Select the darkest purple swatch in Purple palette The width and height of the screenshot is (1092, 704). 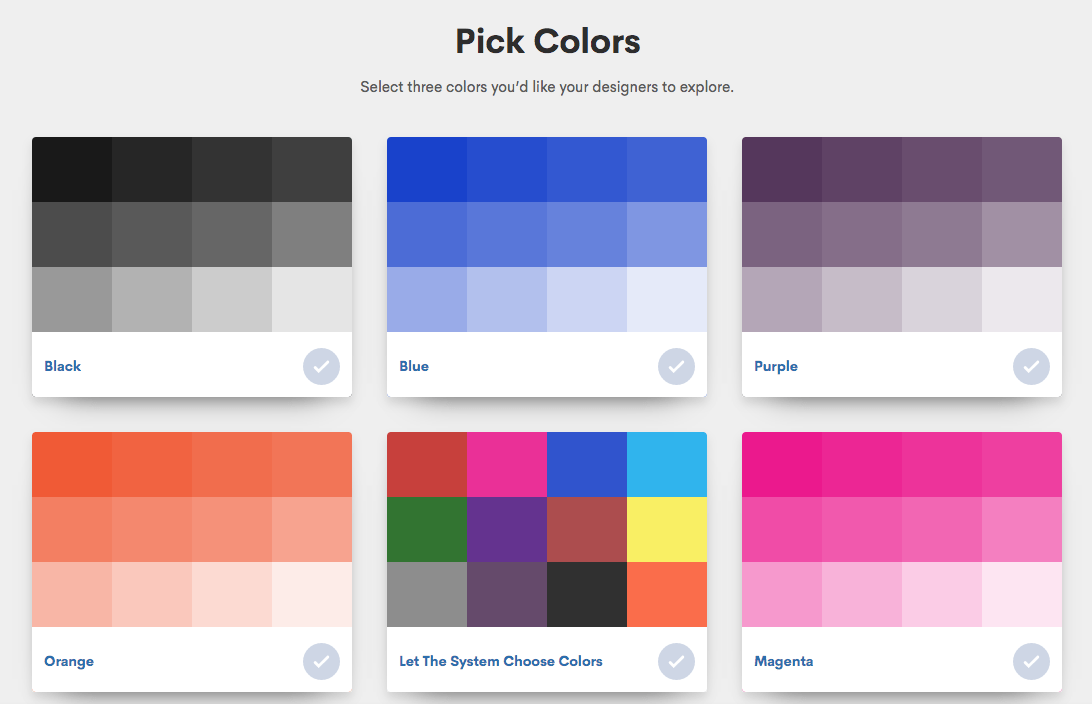782,169
